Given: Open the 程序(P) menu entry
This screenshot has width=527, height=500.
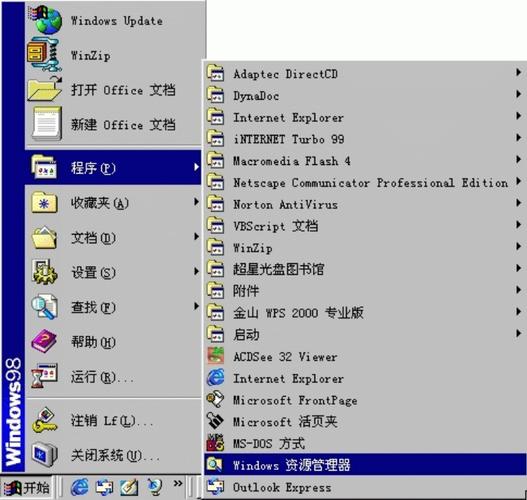Looking at the screenshot, I should [113, 167].
